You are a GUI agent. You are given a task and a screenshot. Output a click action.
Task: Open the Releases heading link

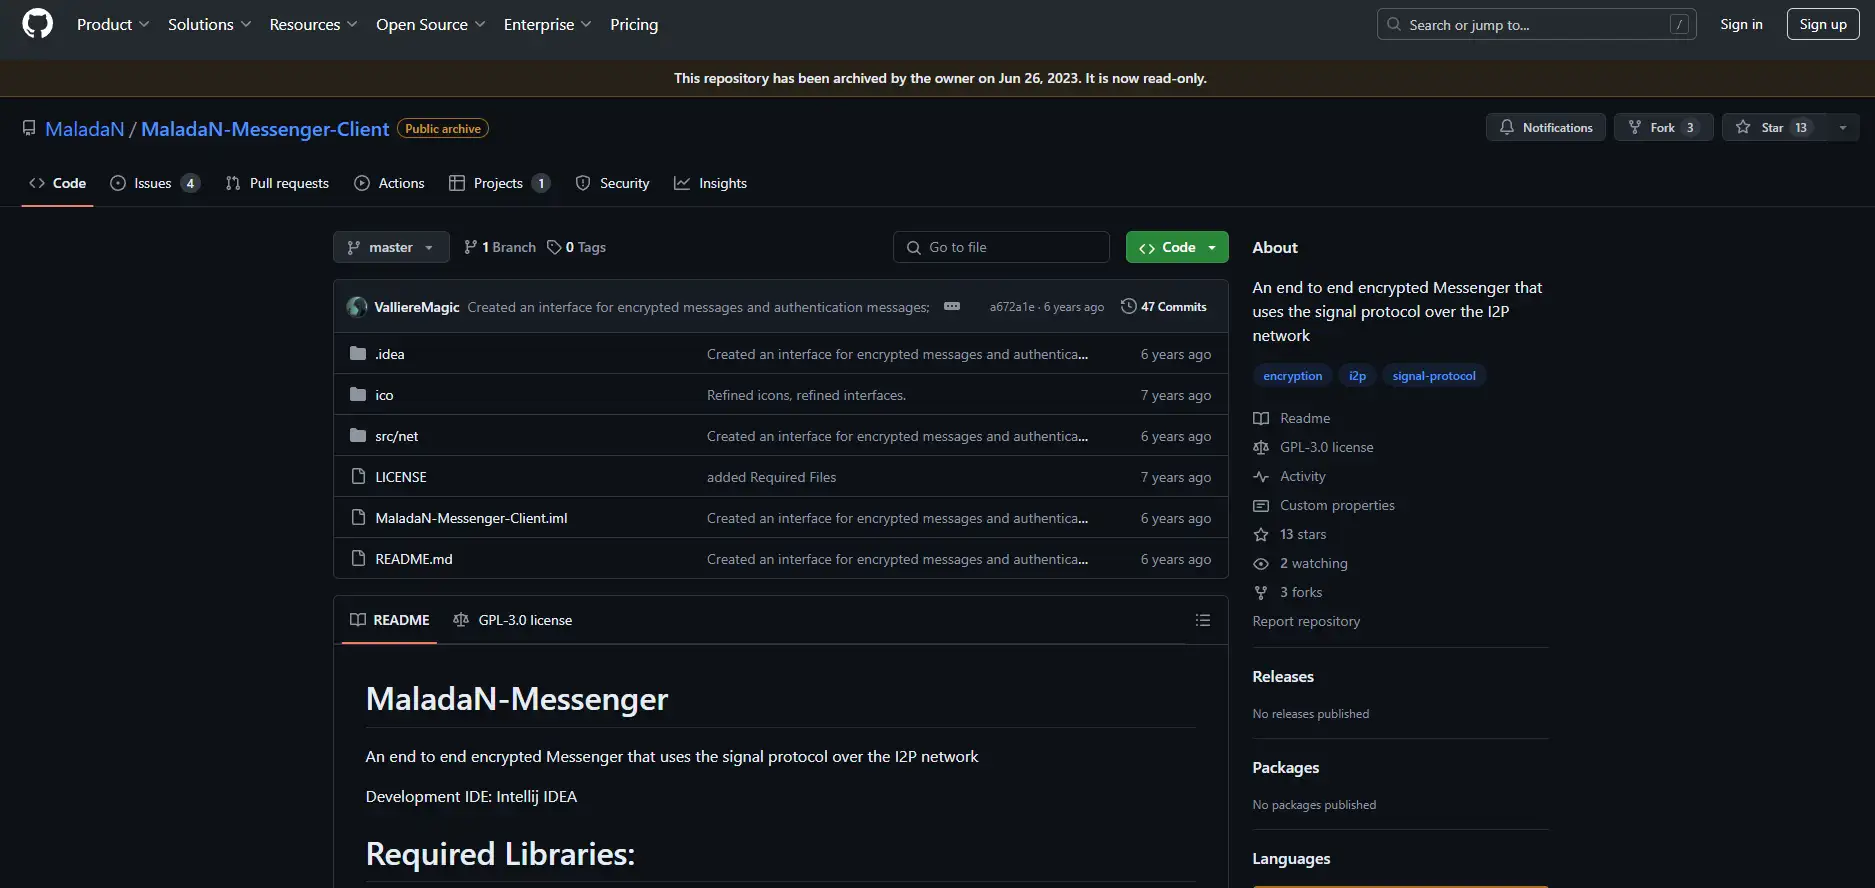(x=1283, y=677)
